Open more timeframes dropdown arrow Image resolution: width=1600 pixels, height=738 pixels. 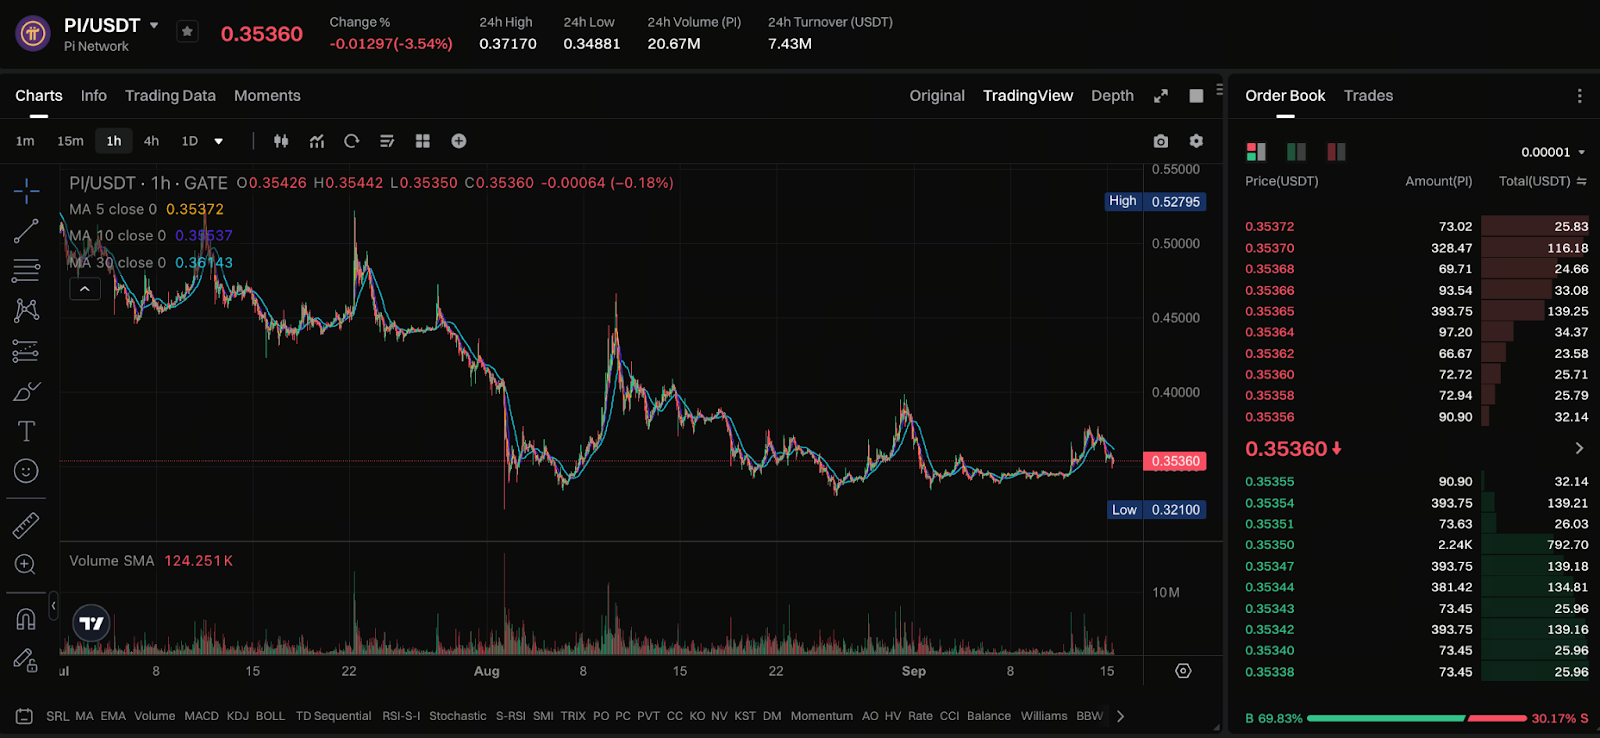click(x=219, y=141)
